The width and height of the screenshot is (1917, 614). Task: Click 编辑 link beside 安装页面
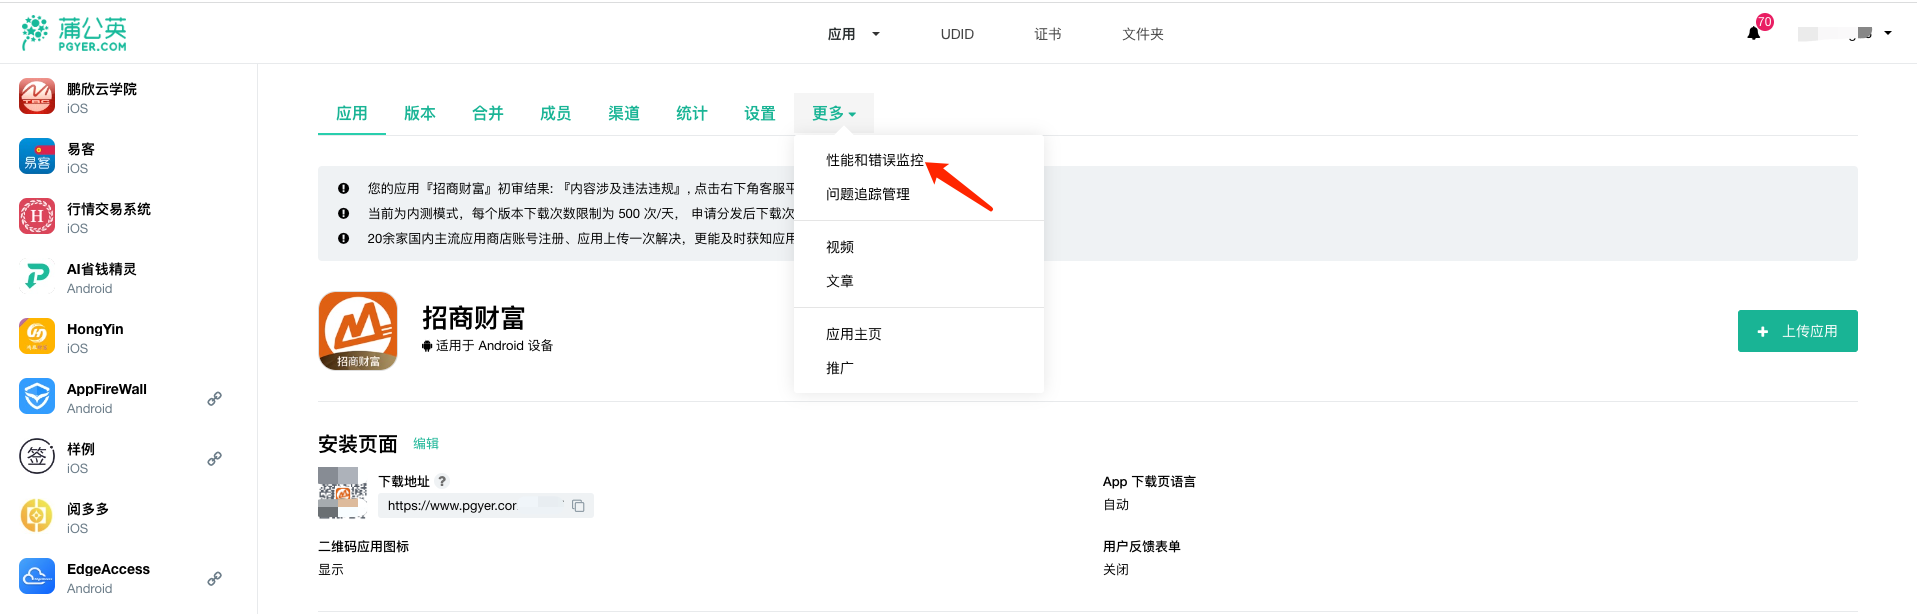click(426, 444)
